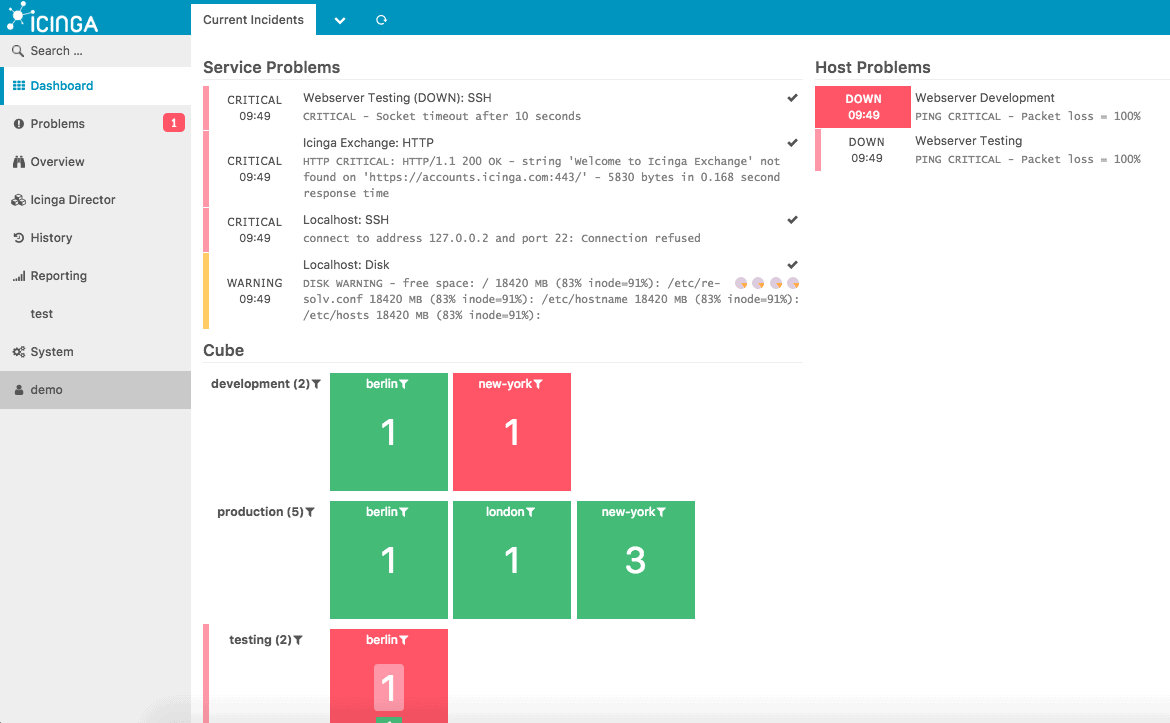Viewport: 1170px width, 723px height.
Task: Open the Localhost: Disk service link
Action: (x=346, y=265)
